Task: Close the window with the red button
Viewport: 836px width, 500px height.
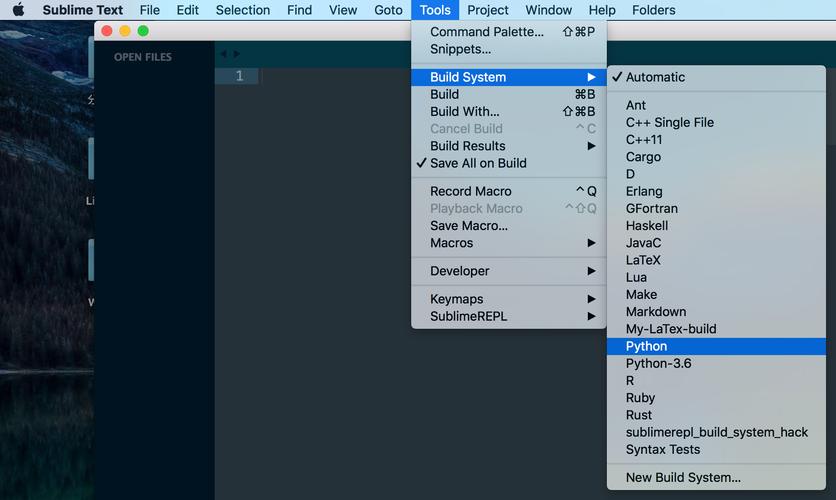Action: pyautogui.click(x=107, y=31)
